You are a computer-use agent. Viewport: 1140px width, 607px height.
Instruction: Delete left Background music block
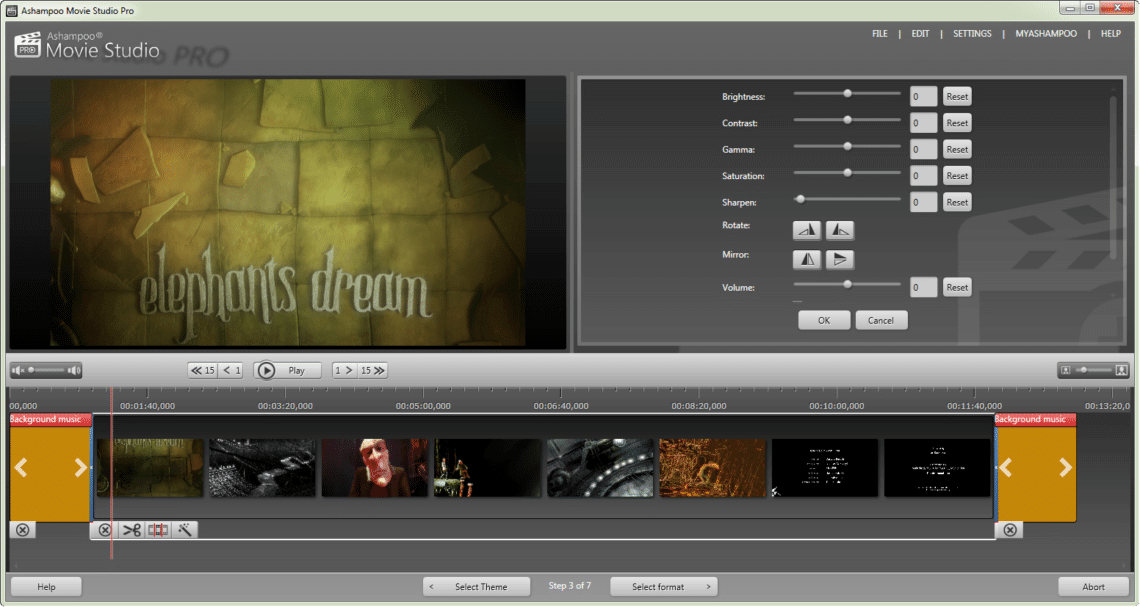[x=23, y=530]
